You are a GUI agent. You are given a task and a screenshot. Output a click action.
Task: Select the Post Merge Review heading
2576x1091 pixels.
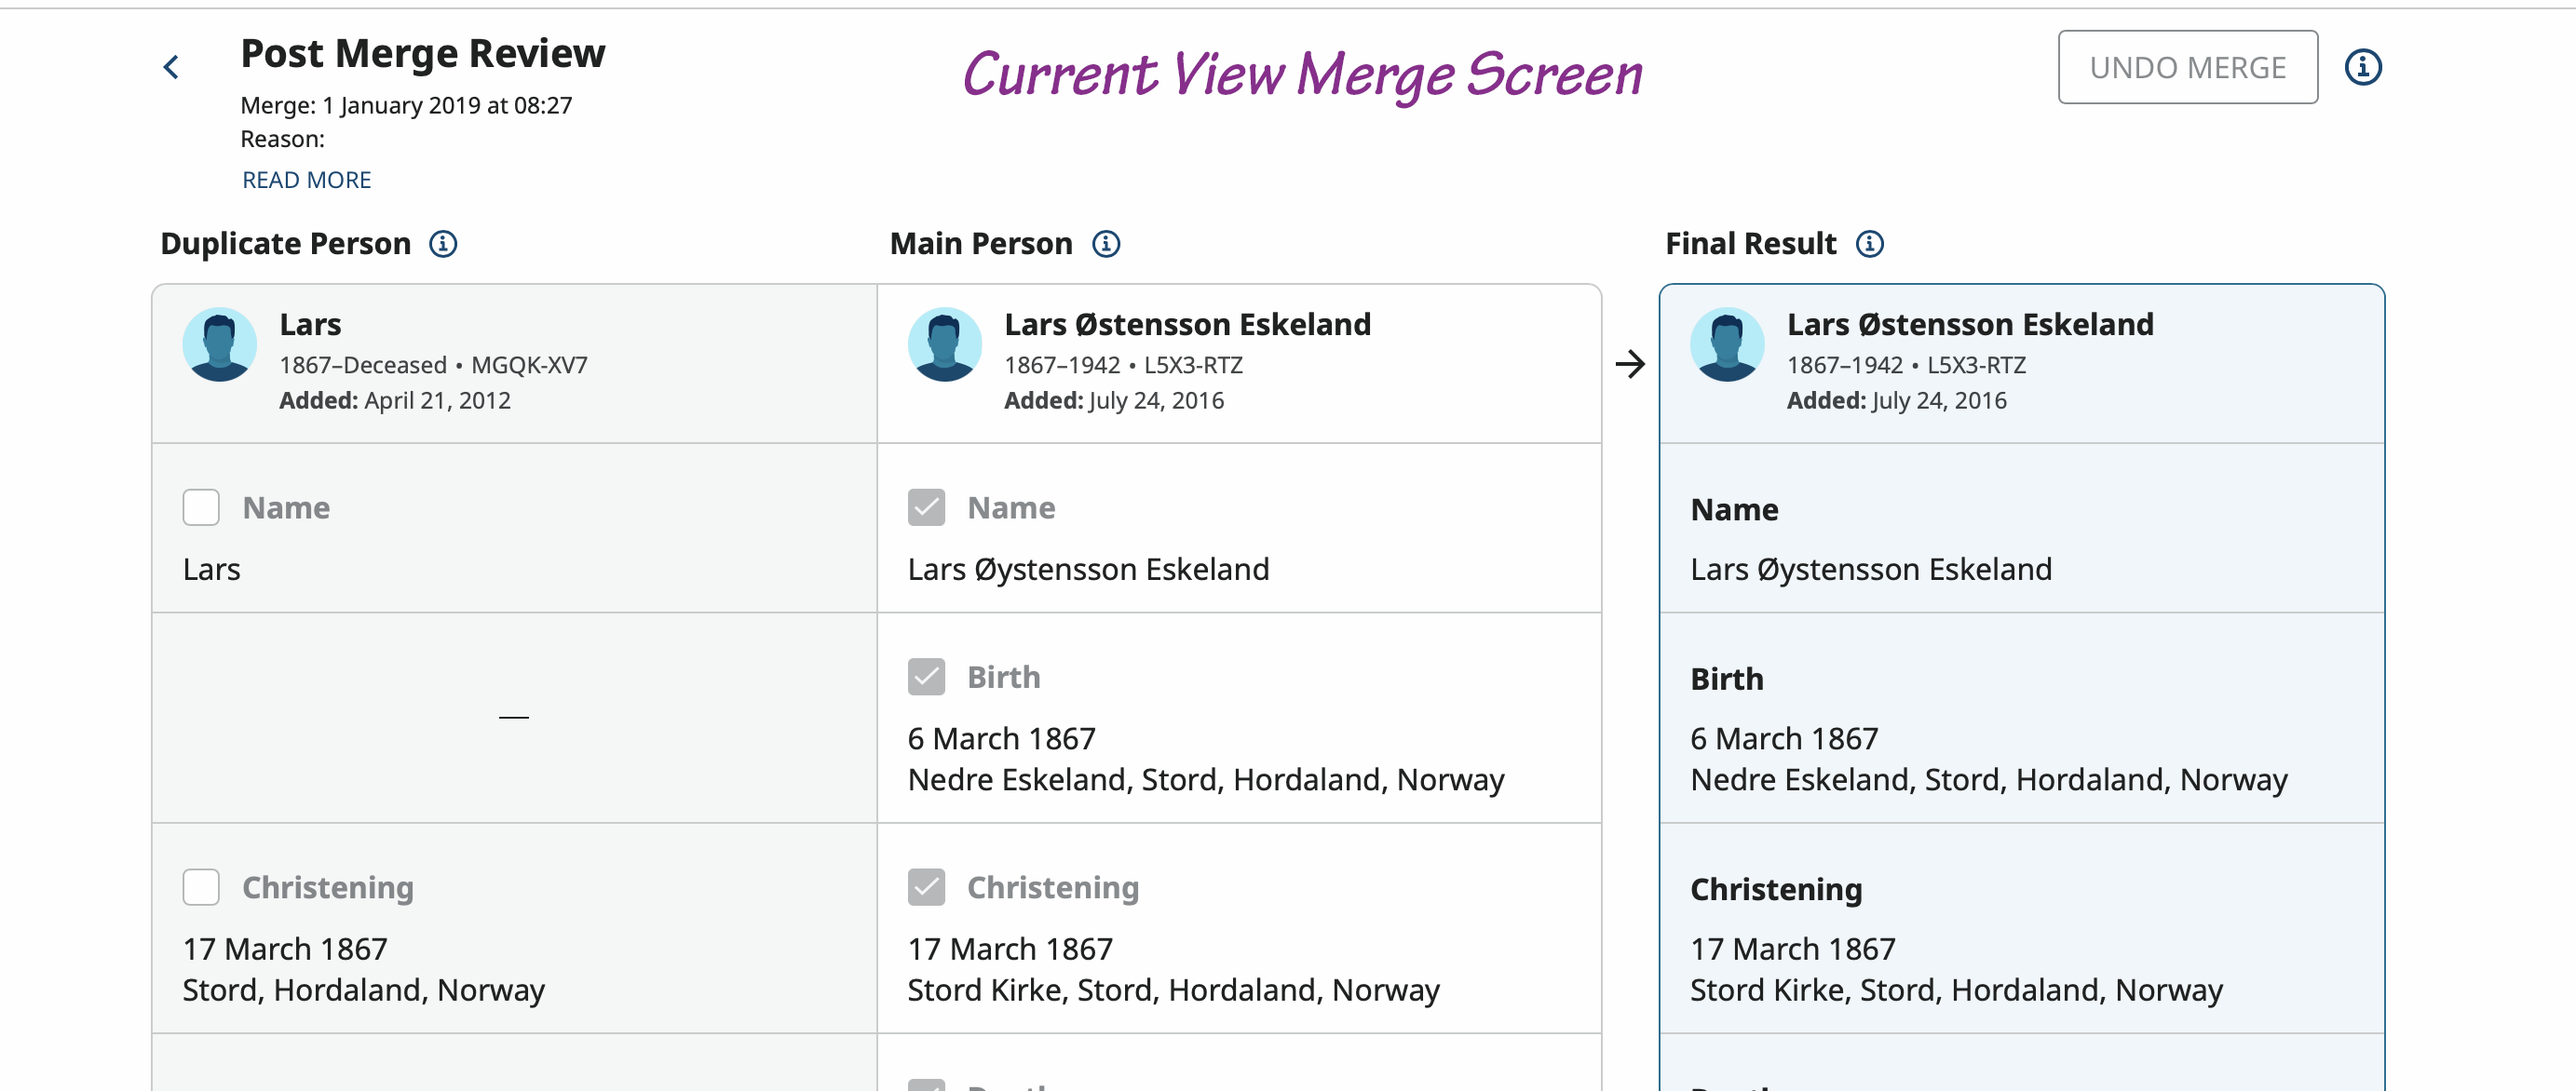coord(422,54)
